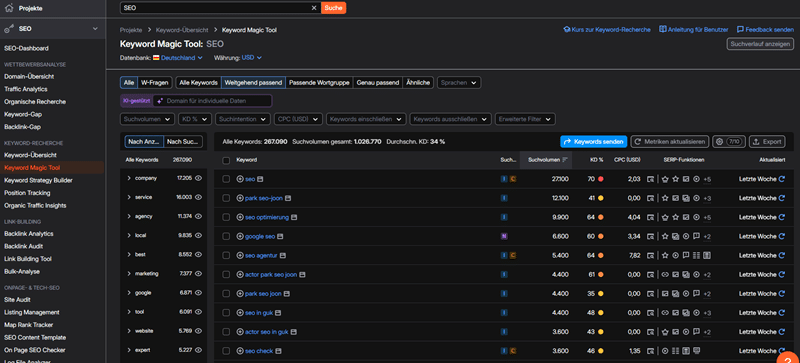Switch to the 'Ähnliche' tab
This screenshot has height=363, width=800.
click(x=418, y=82)
